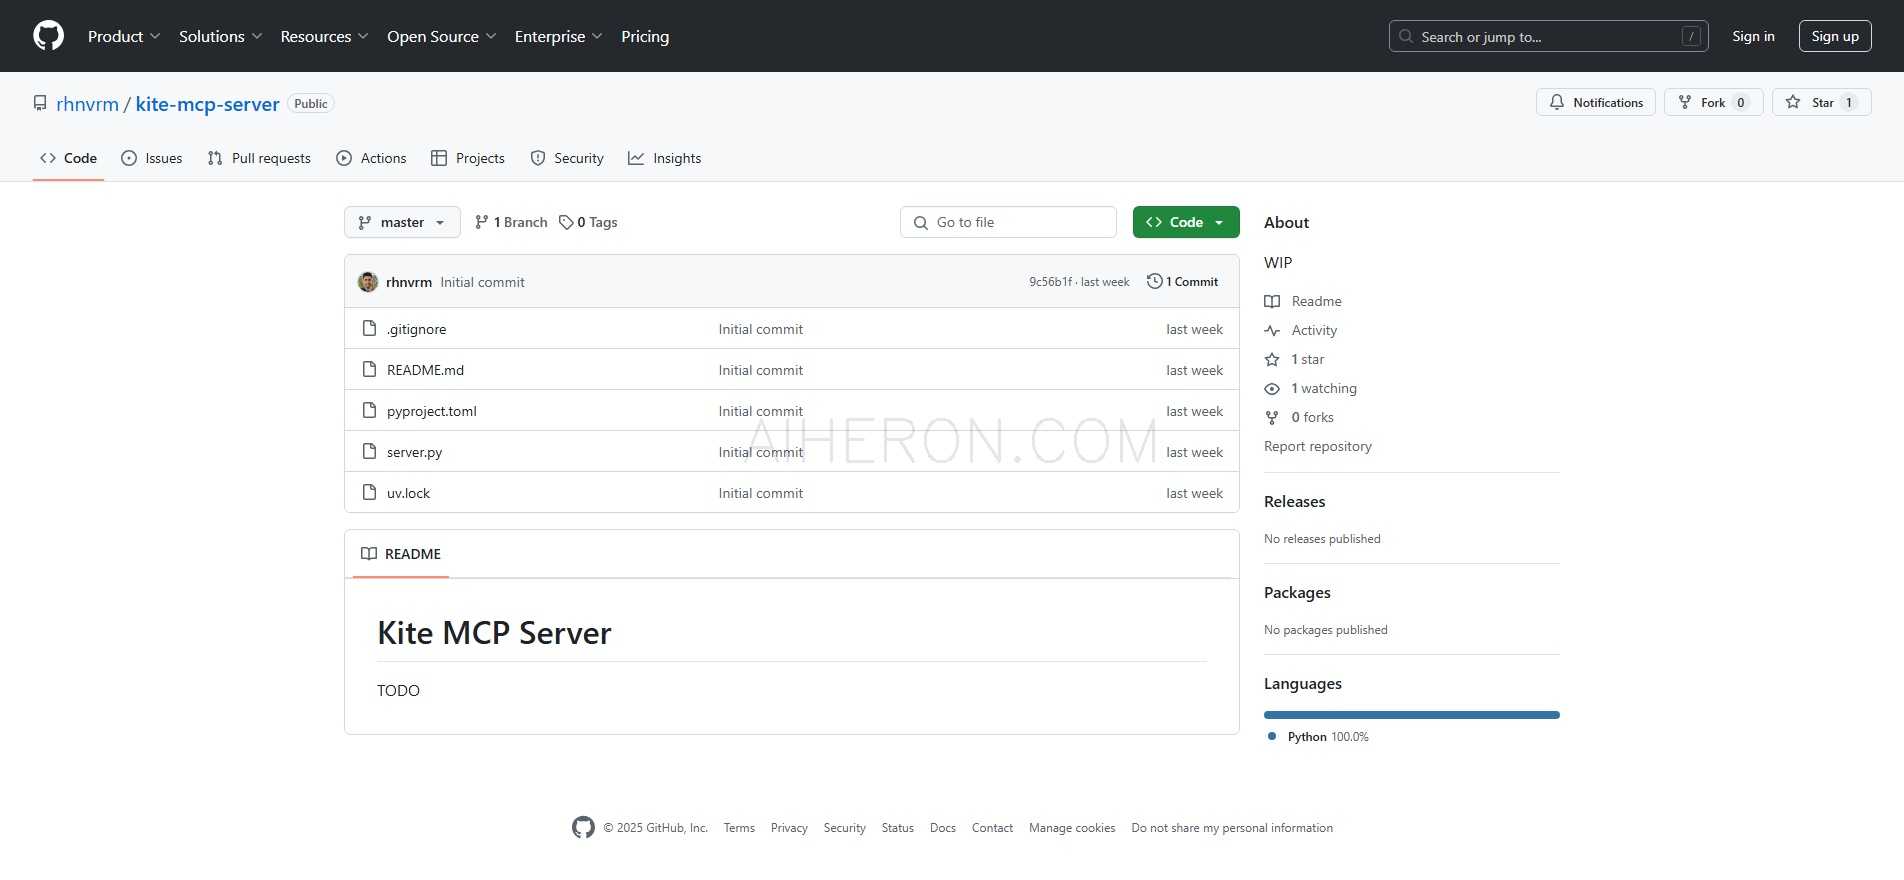Viewport: 1904px width, 880px height.
Task: Switch to the Insights tab
Action: tap(664, 158)
